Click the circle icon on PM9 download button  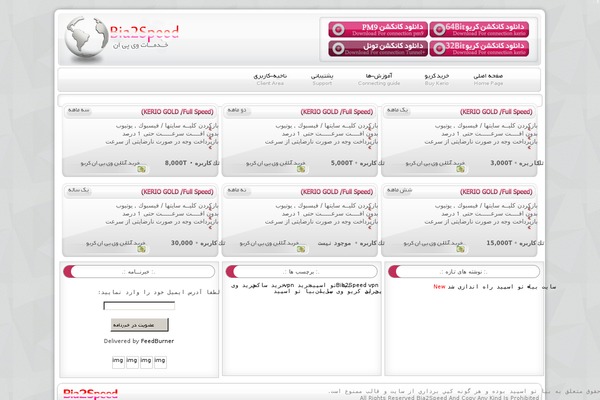pos(338,29)
